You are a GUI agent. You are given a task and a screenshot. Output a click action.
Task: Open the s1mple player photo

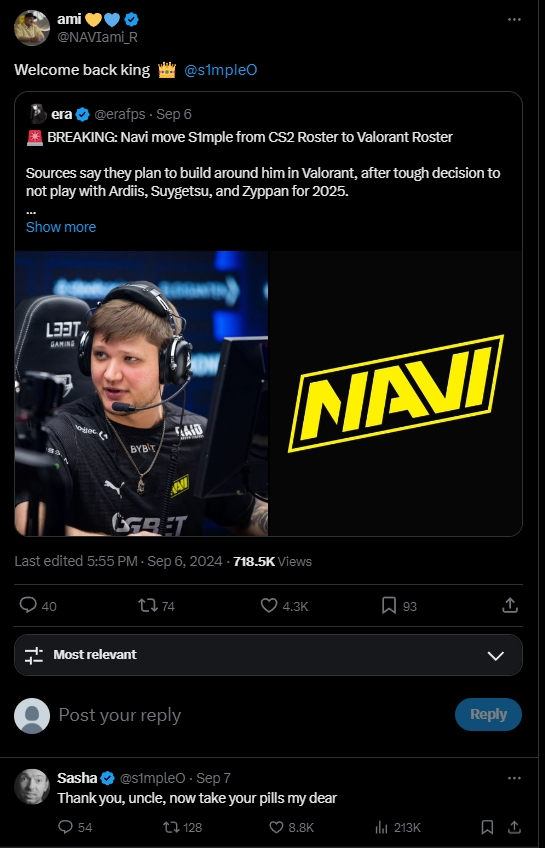click(141, 393)
